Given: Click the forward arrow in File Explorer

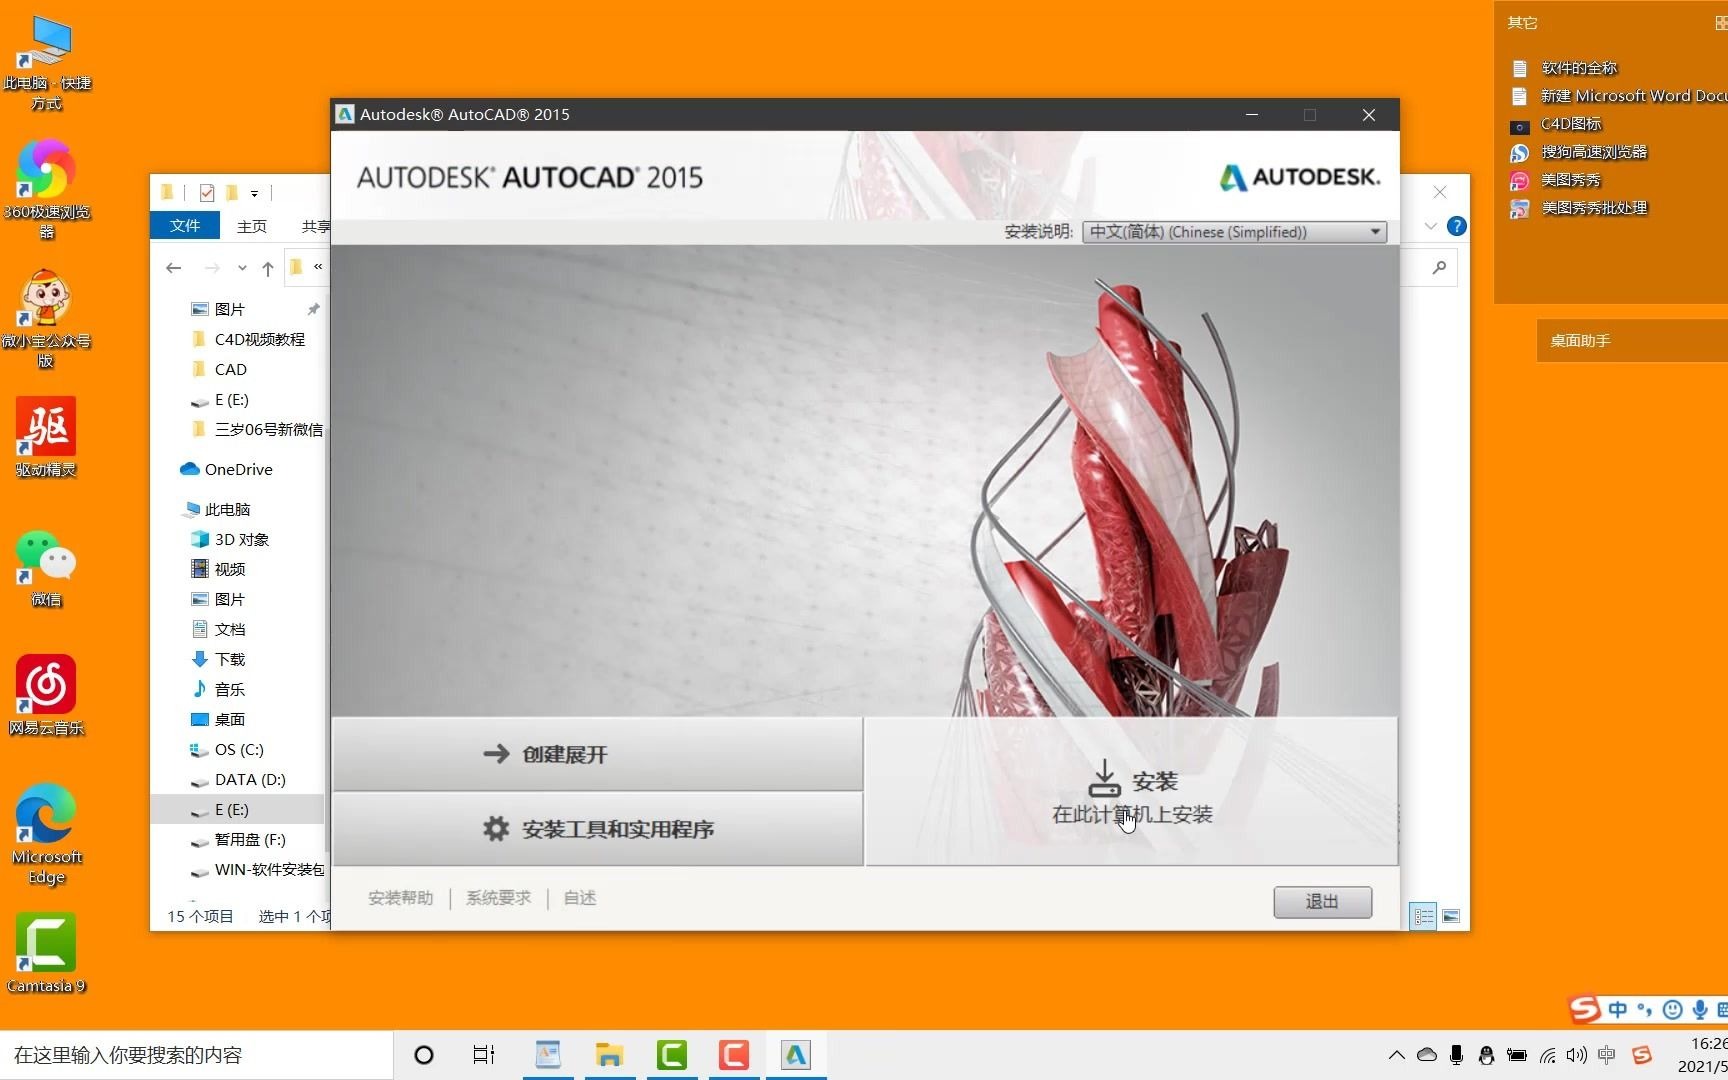Looking at the screenshot, I should (212, 268).
